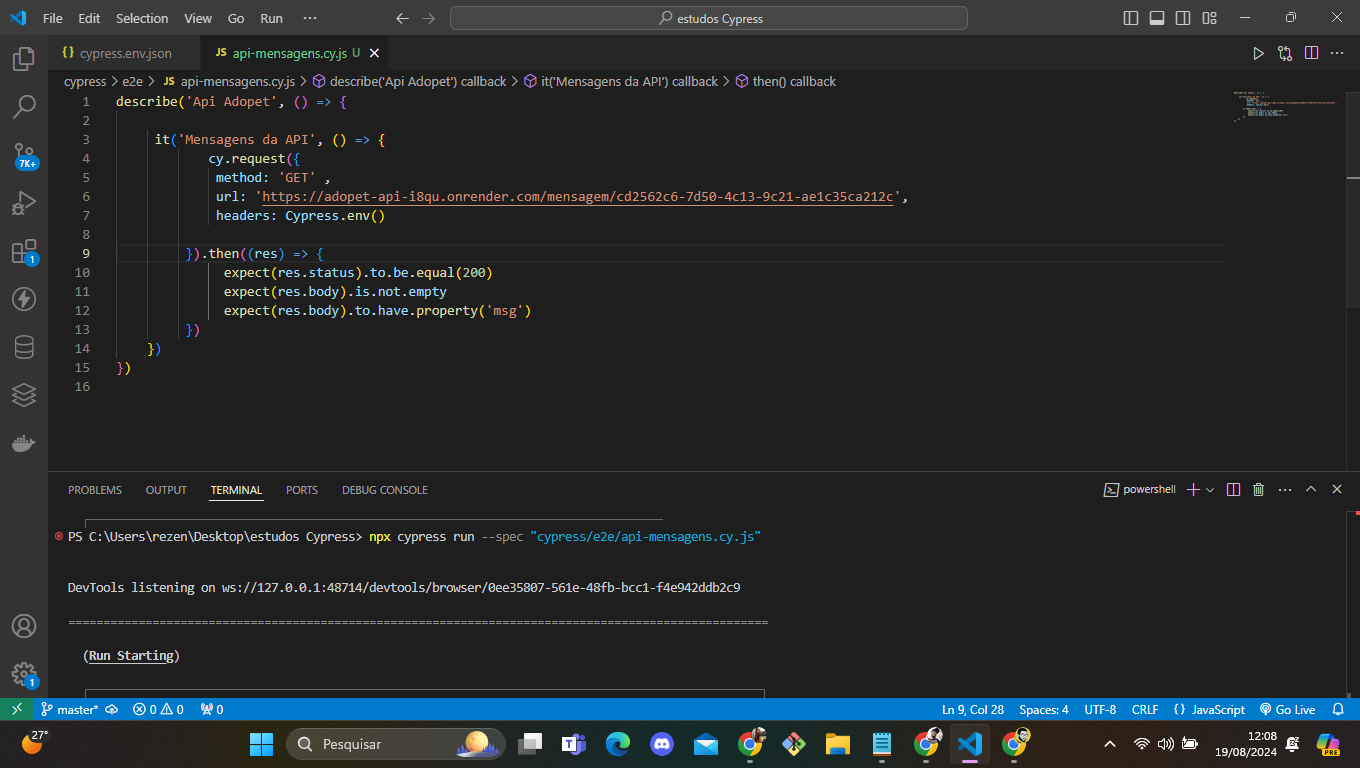
Task: Open notifications bell in status bar
Action: tap(1338, 709)
